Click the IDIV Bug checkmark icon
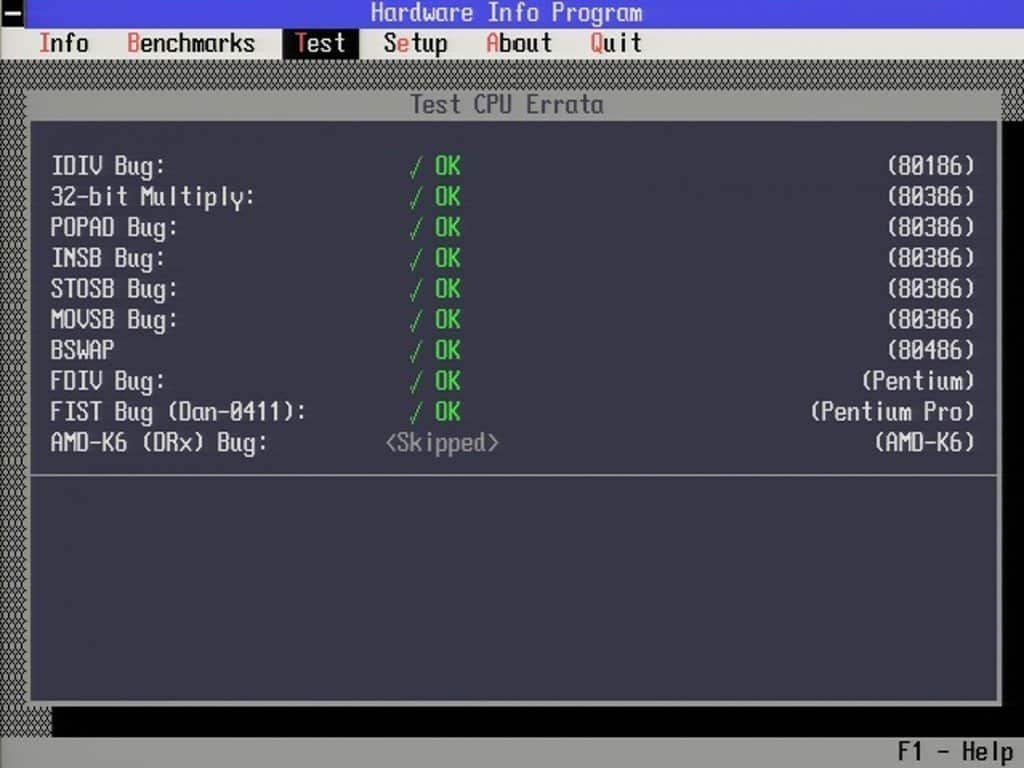 point(415,167)
